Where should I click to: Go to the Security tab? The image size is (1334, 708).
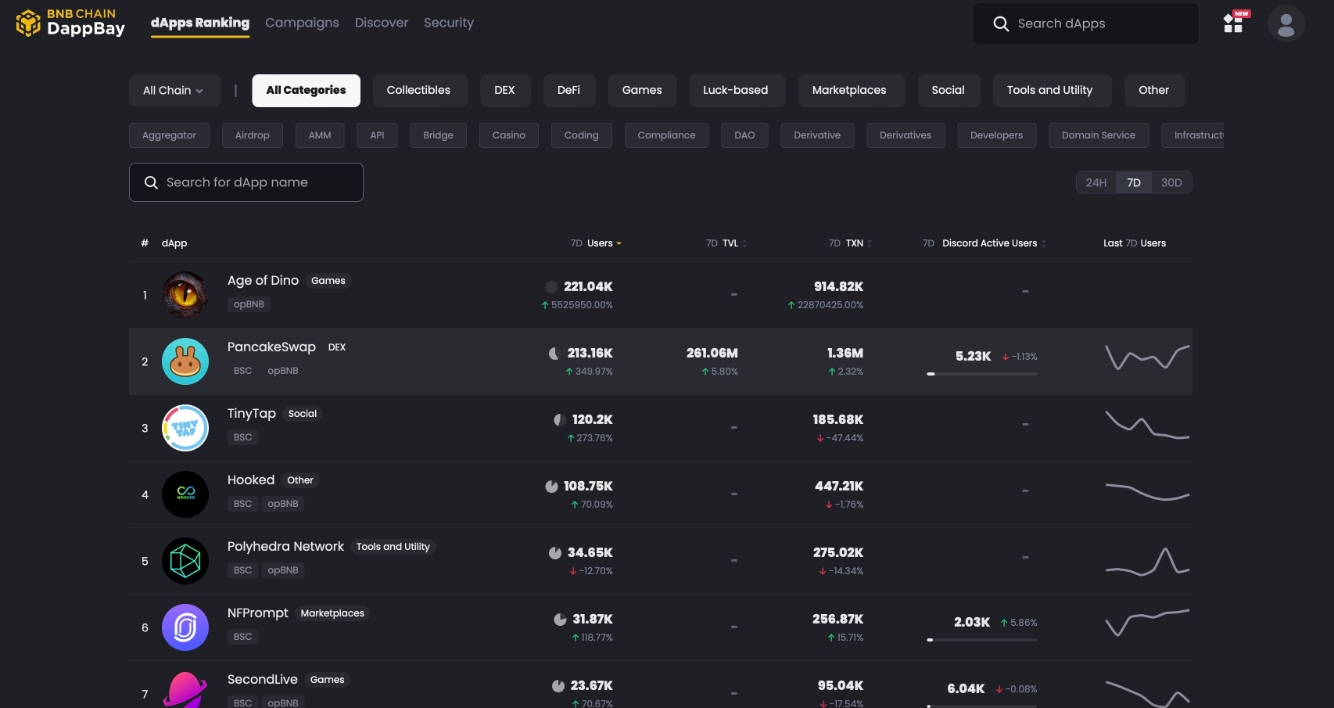coord(448,22)
